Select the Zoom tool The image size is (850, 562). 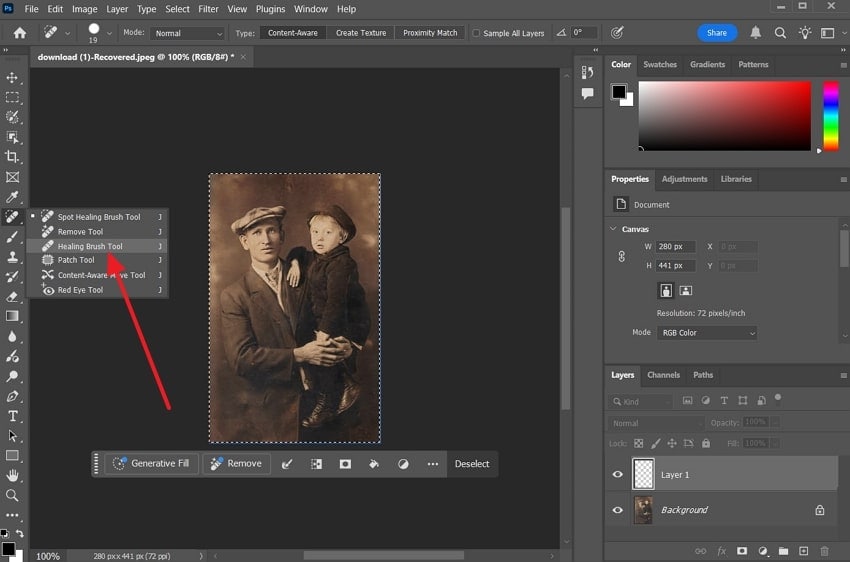(x=12, y=495)
